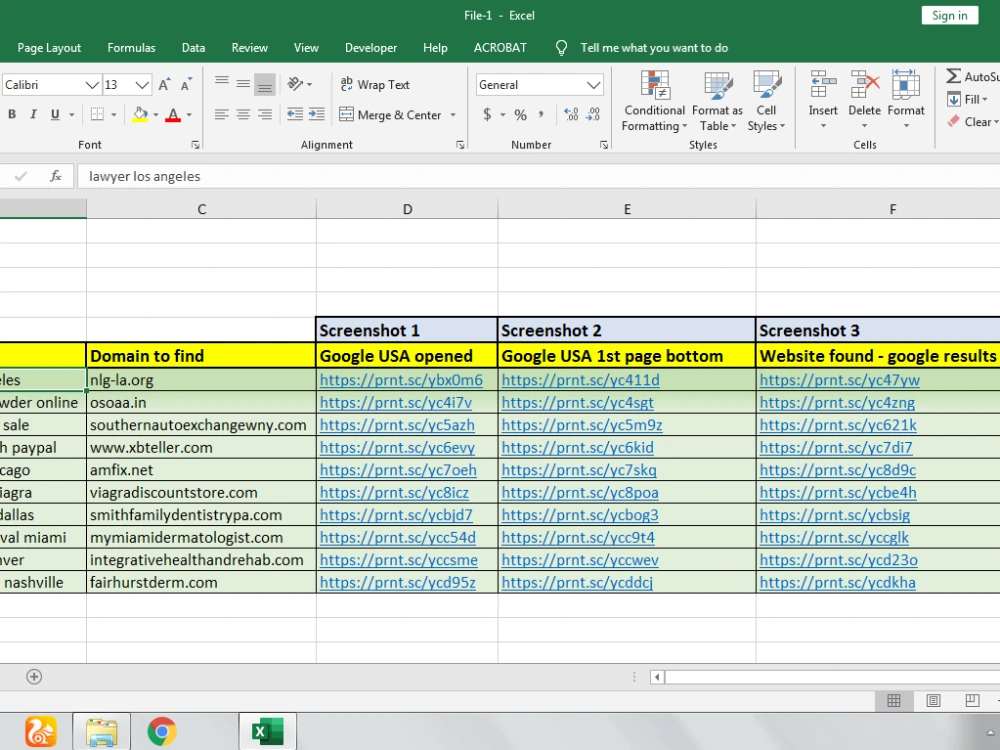The height and width of the screenshot is (750, 1000).
Task: Open fill color dropdown arrow
Action: tap(155, 115)
